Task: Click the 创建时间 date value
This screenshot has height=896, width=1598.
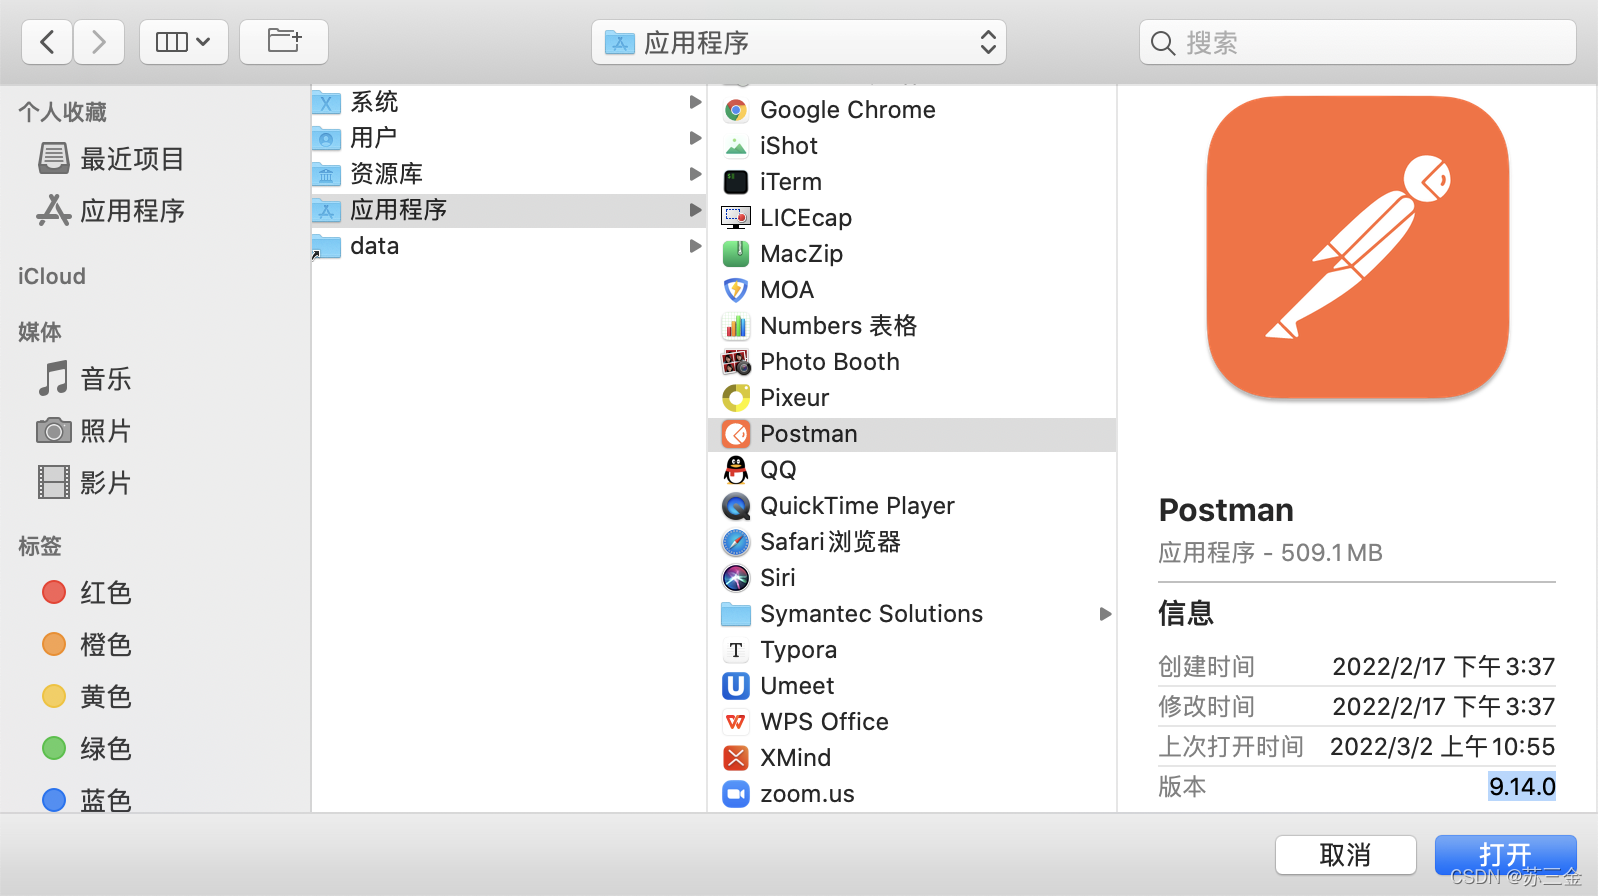Action: pos(1443,667)
